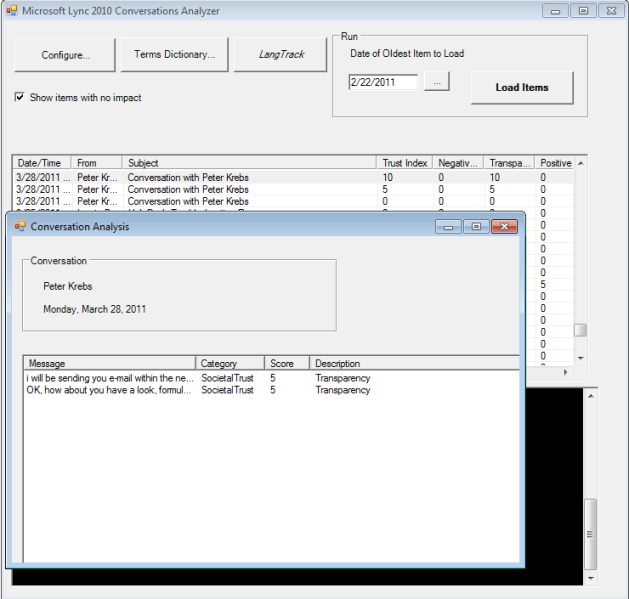Select the 'OK, how about you have a look' message

(110, 390)
